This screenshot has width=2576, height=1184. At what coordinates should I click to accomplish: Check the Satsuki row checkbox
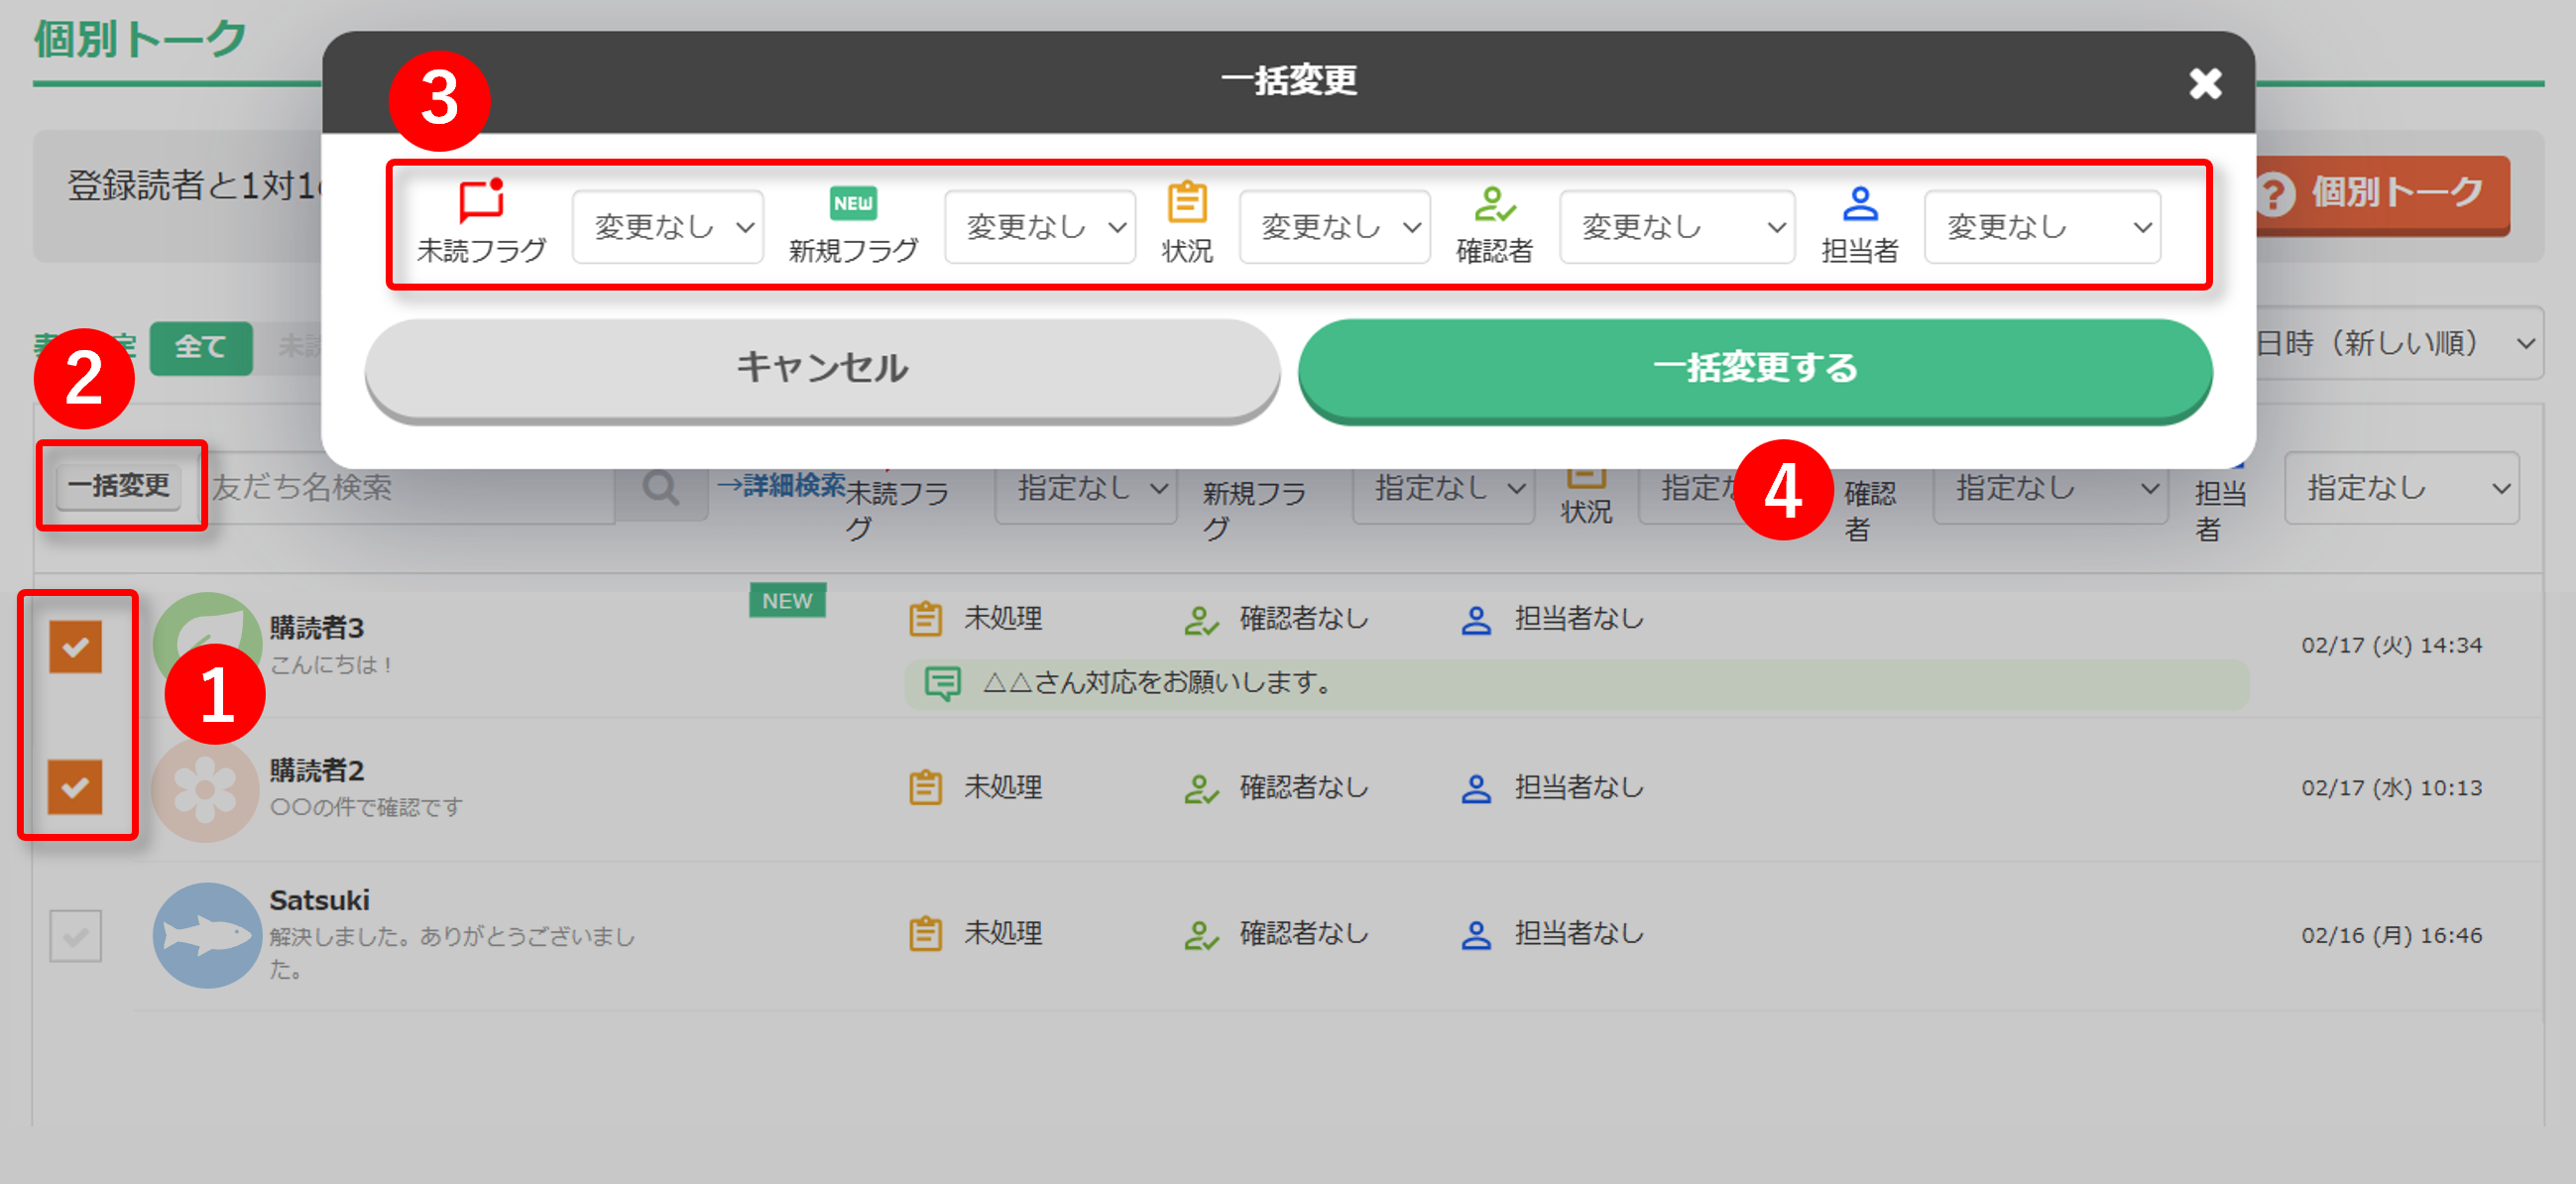click(x=76, y=936)
